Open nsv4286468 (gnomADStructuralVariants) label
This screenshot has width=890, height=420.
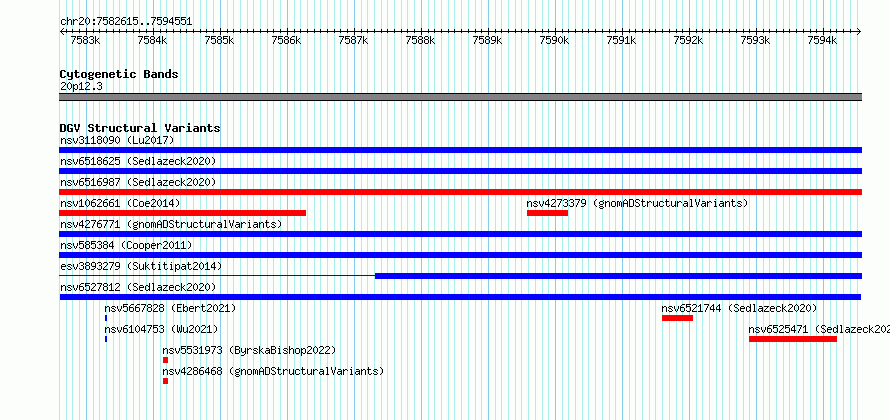pos(273,371)
